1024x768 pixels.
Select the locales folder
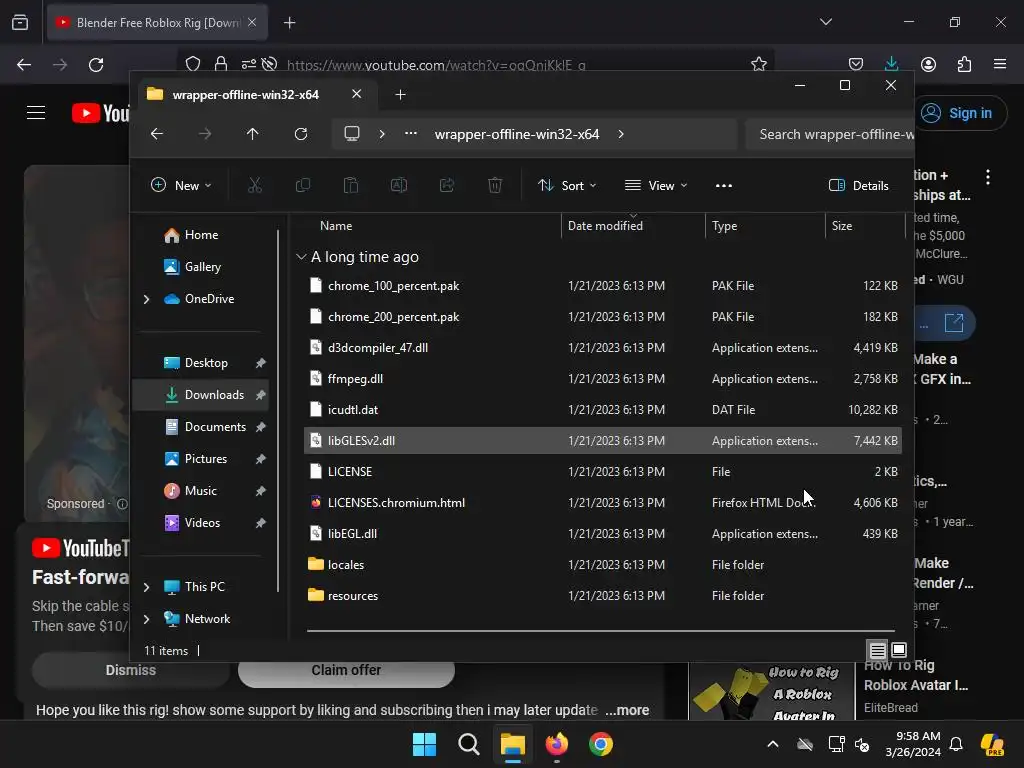click(602, 564)
